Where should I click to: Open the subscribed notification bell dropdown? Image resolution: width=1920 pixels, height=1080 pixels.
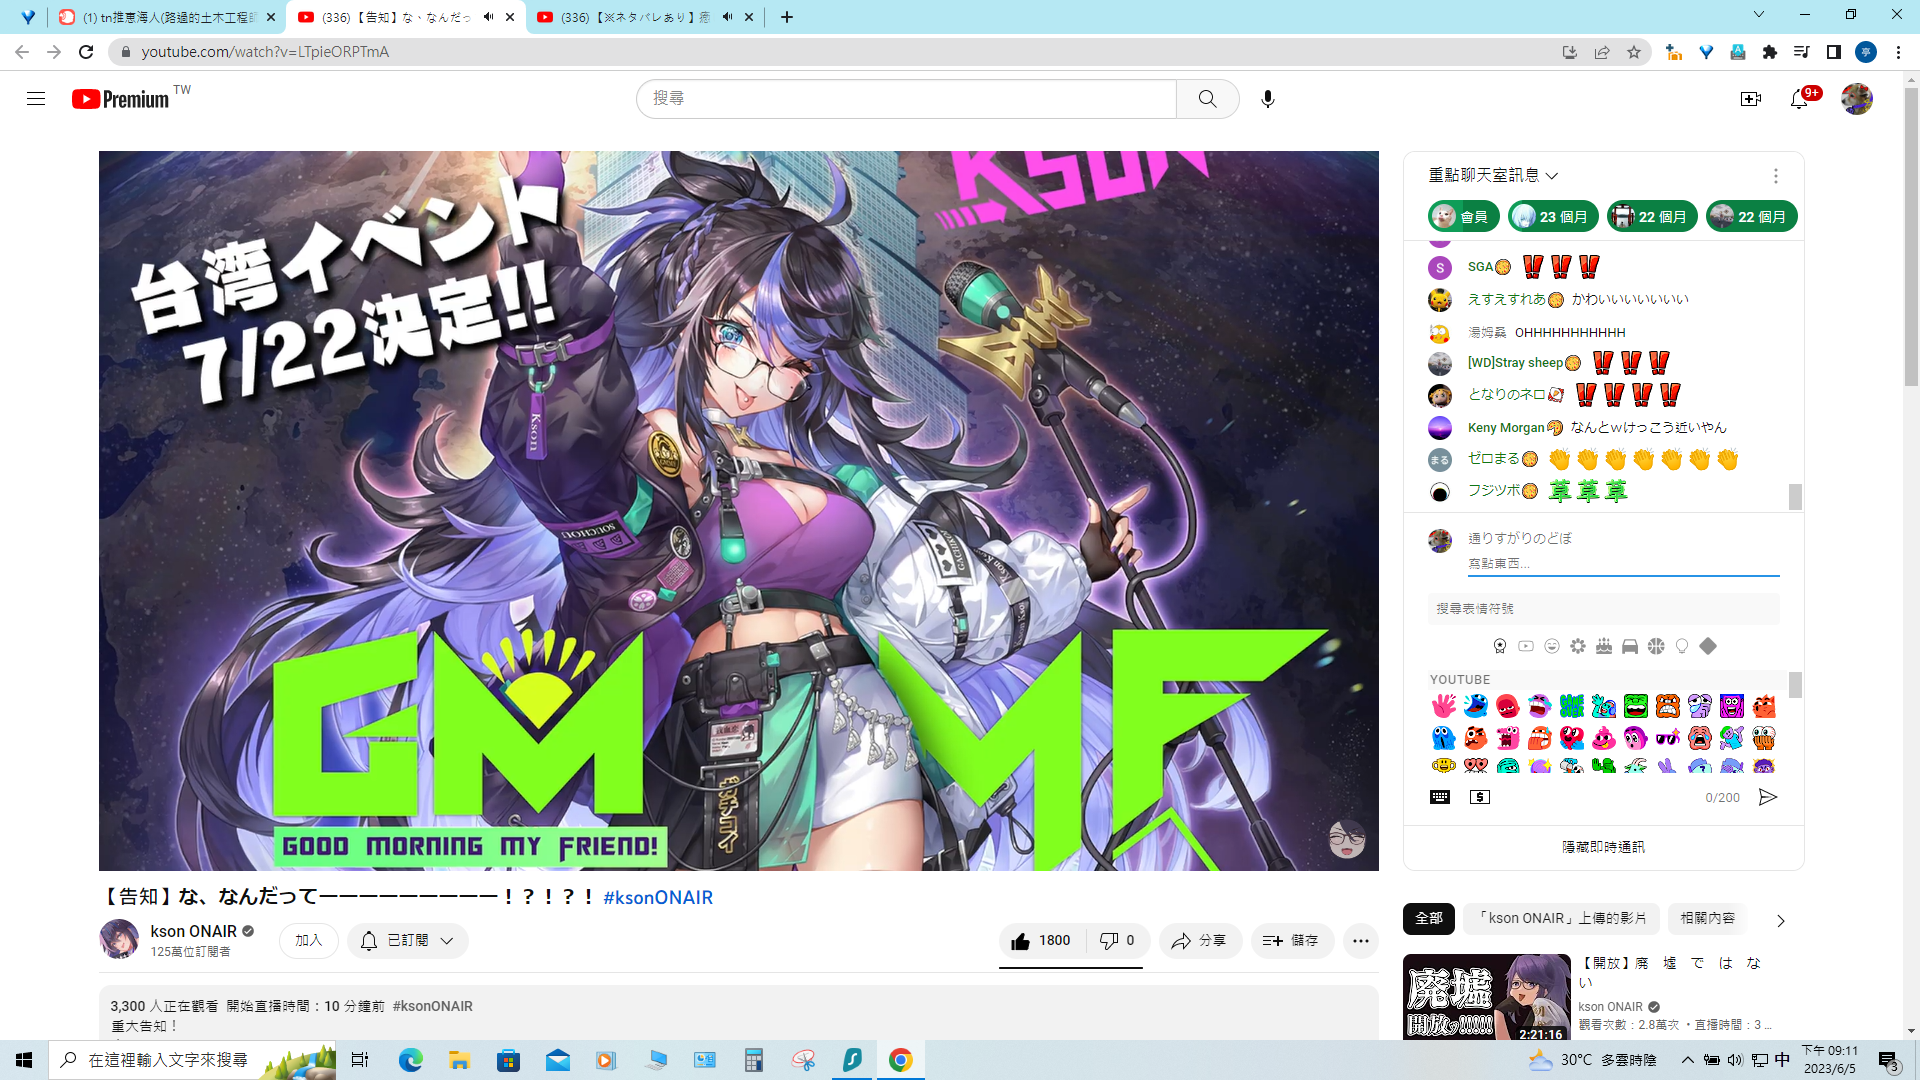coord(408,941)
